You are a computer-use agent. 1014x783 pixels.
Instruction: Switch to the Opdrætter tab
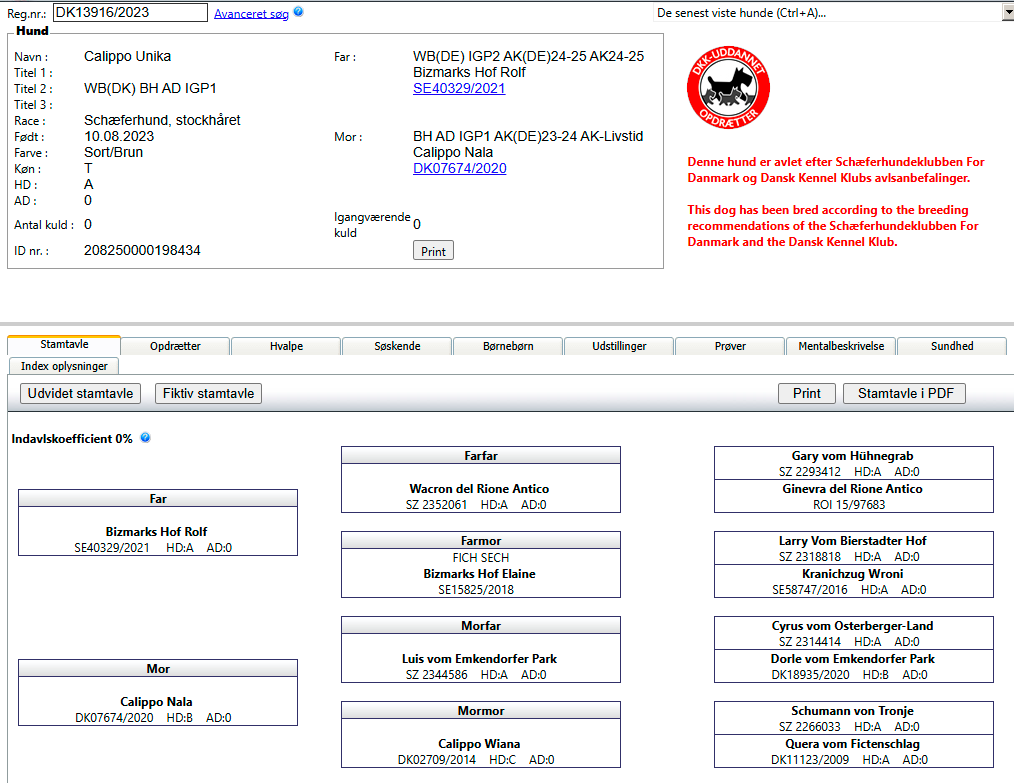(x=175, y=346)
